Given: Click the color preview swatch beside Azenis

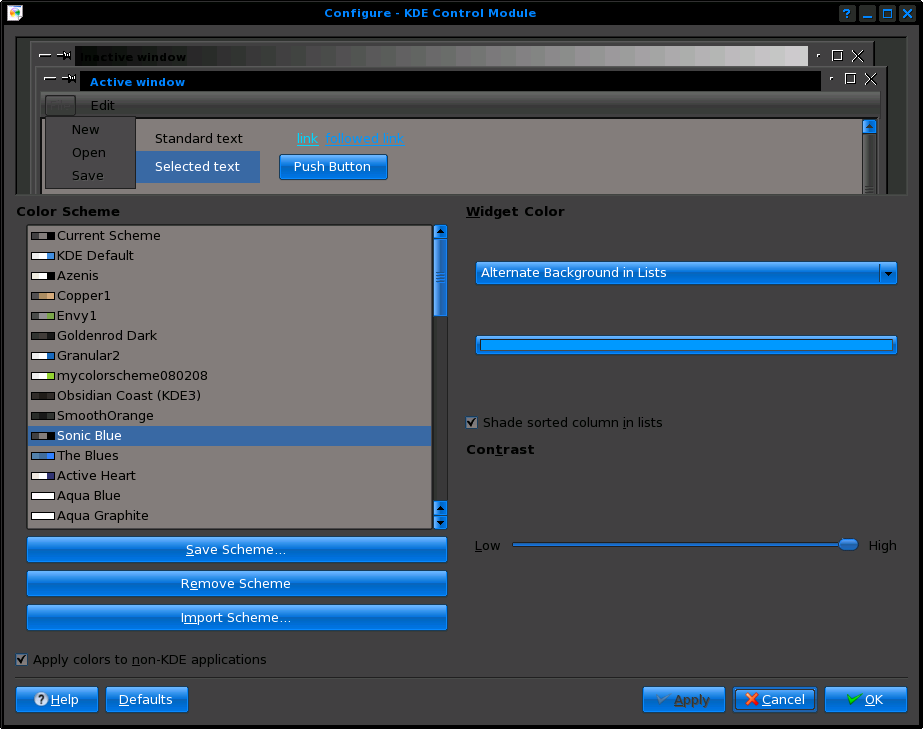Looking at the screenshot, I should [43, 276].
